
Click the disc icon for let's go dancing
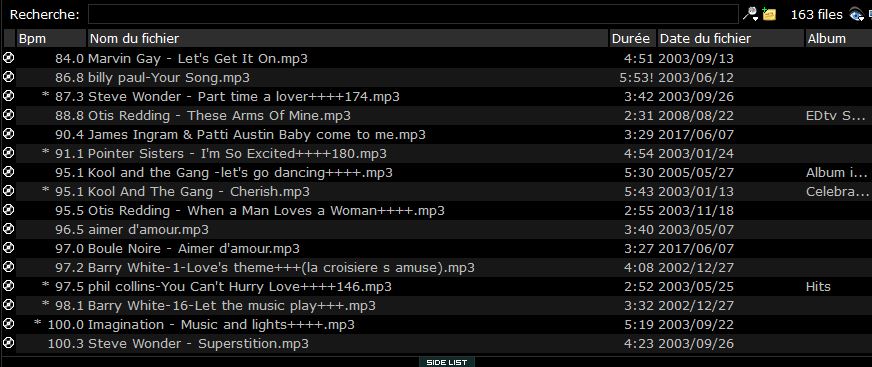pos(8,172)
